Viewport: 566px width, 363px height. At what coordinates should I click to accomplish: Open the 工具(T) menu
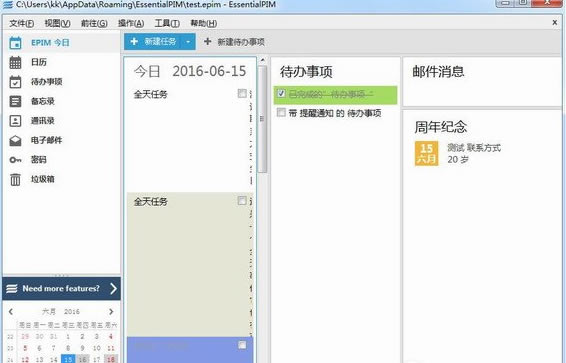(x=167, y=23)
